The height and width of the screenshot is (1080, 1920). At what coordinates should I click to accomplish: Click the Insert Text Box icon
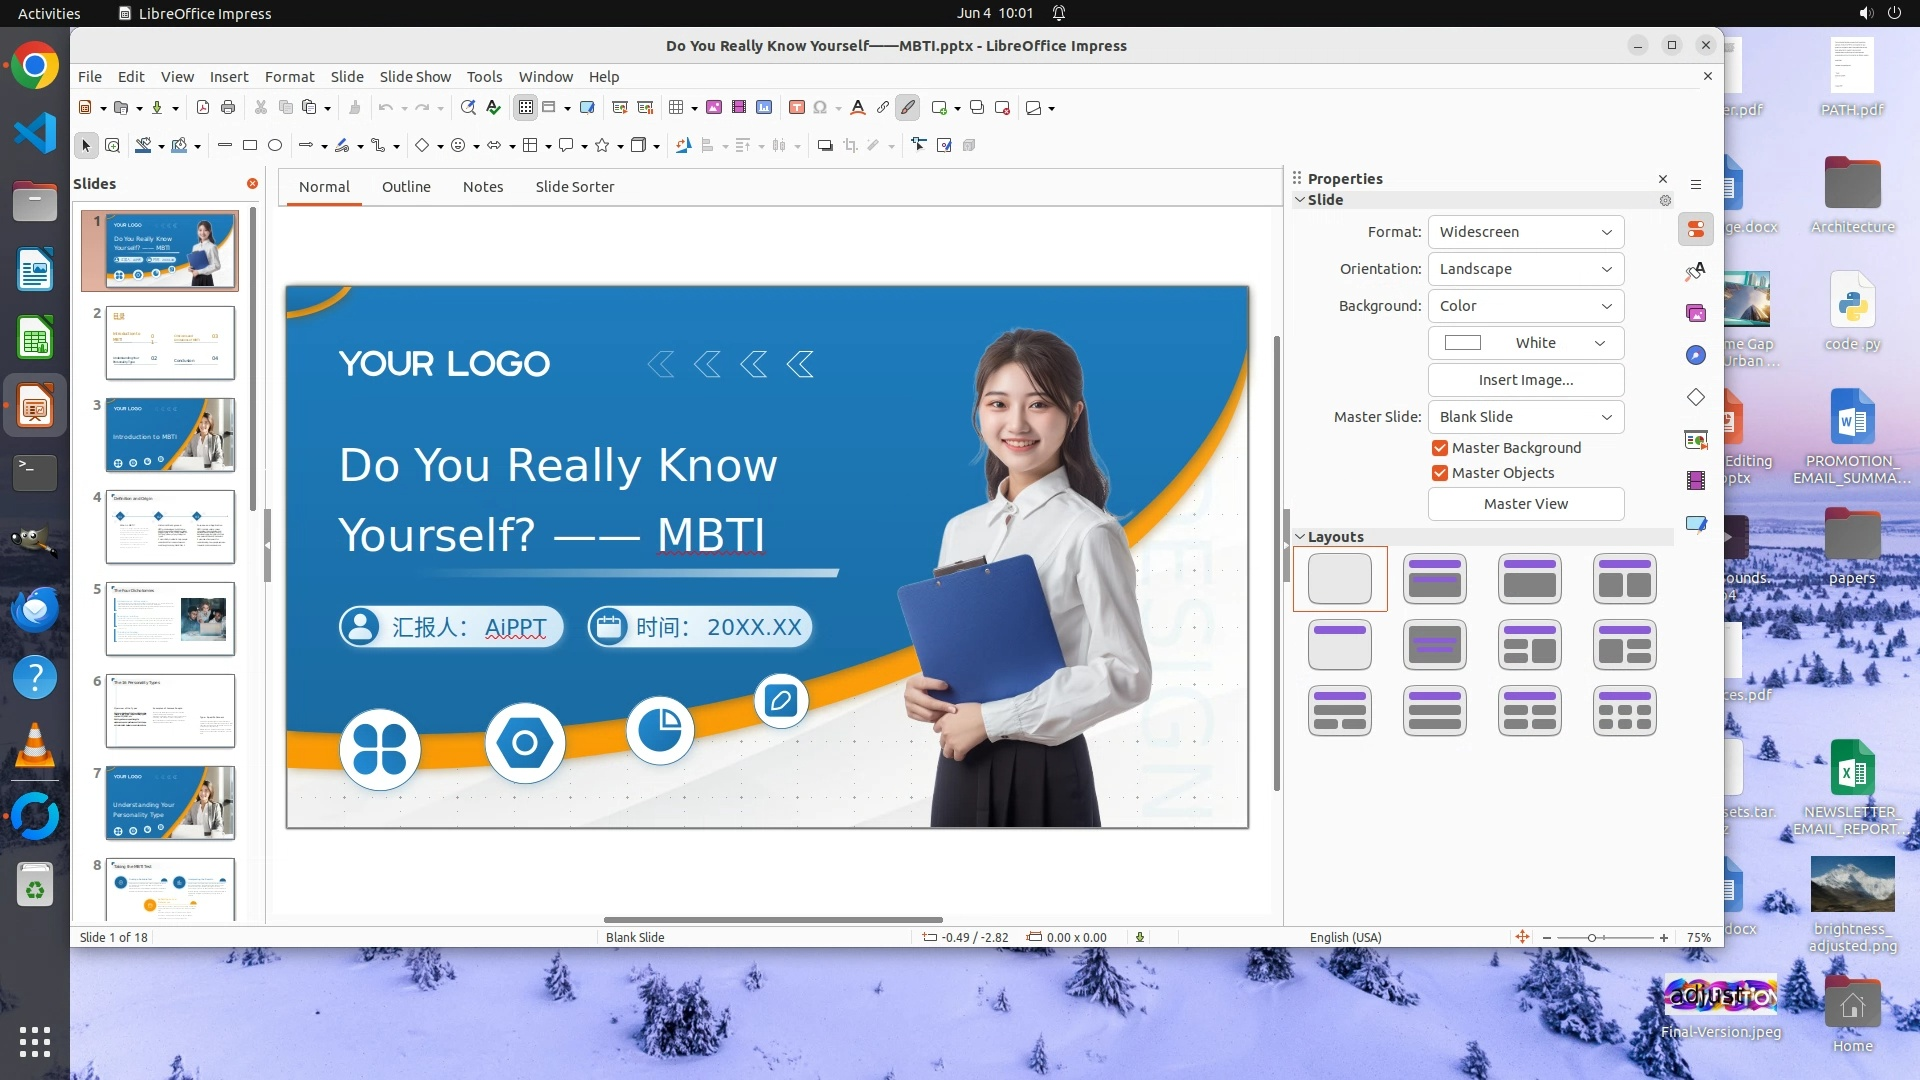797,108
